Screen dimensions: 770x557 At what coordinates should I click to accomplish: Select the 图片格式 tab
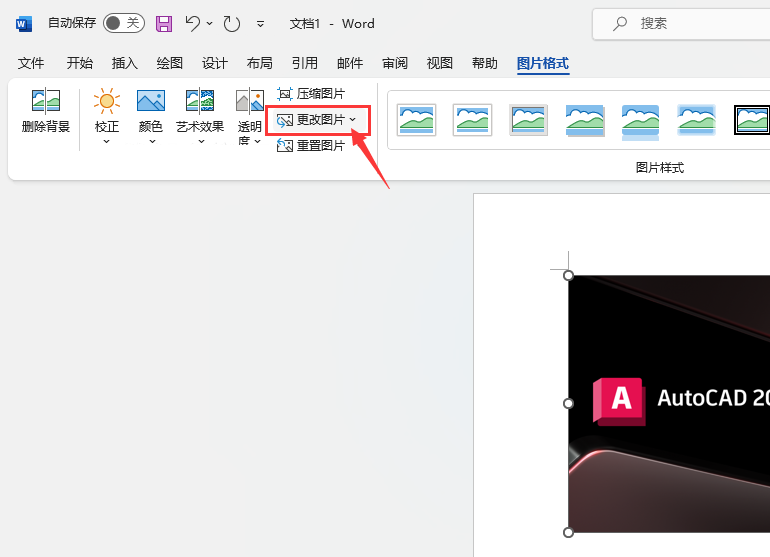tap(543, 63)
